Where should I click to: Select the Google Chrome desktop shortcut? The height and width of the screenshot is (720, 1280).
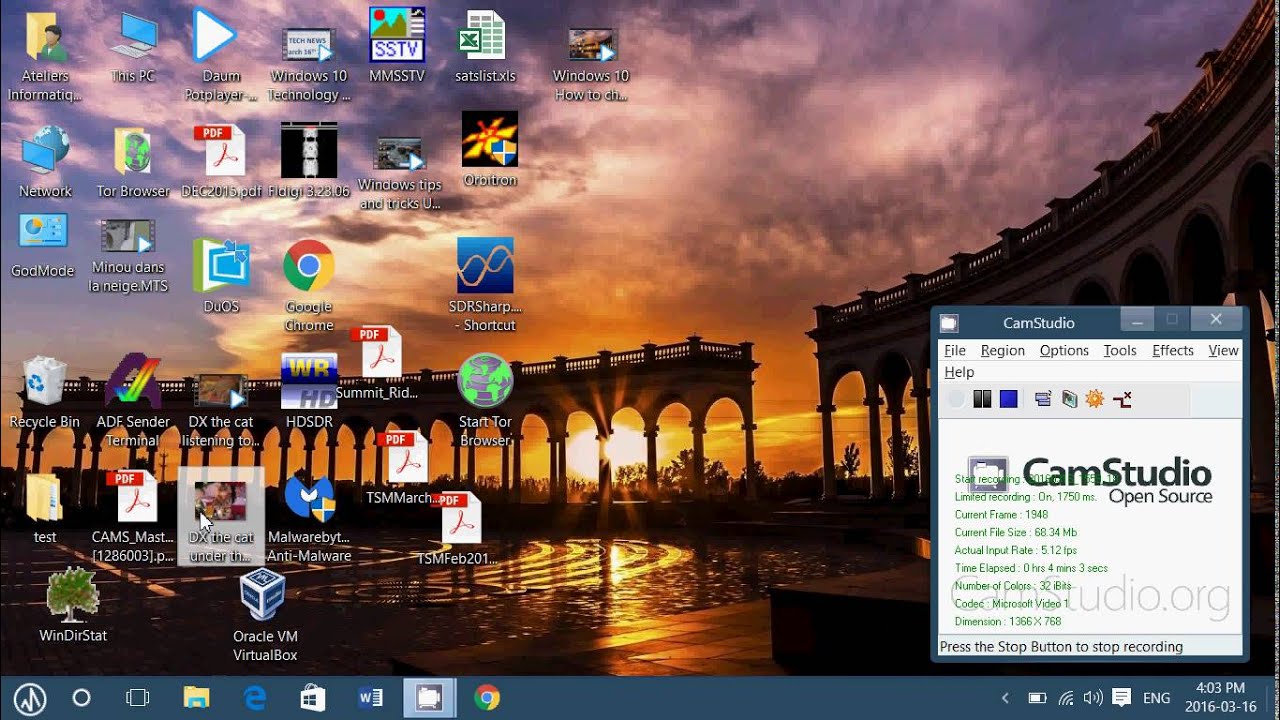pos(309,286)
